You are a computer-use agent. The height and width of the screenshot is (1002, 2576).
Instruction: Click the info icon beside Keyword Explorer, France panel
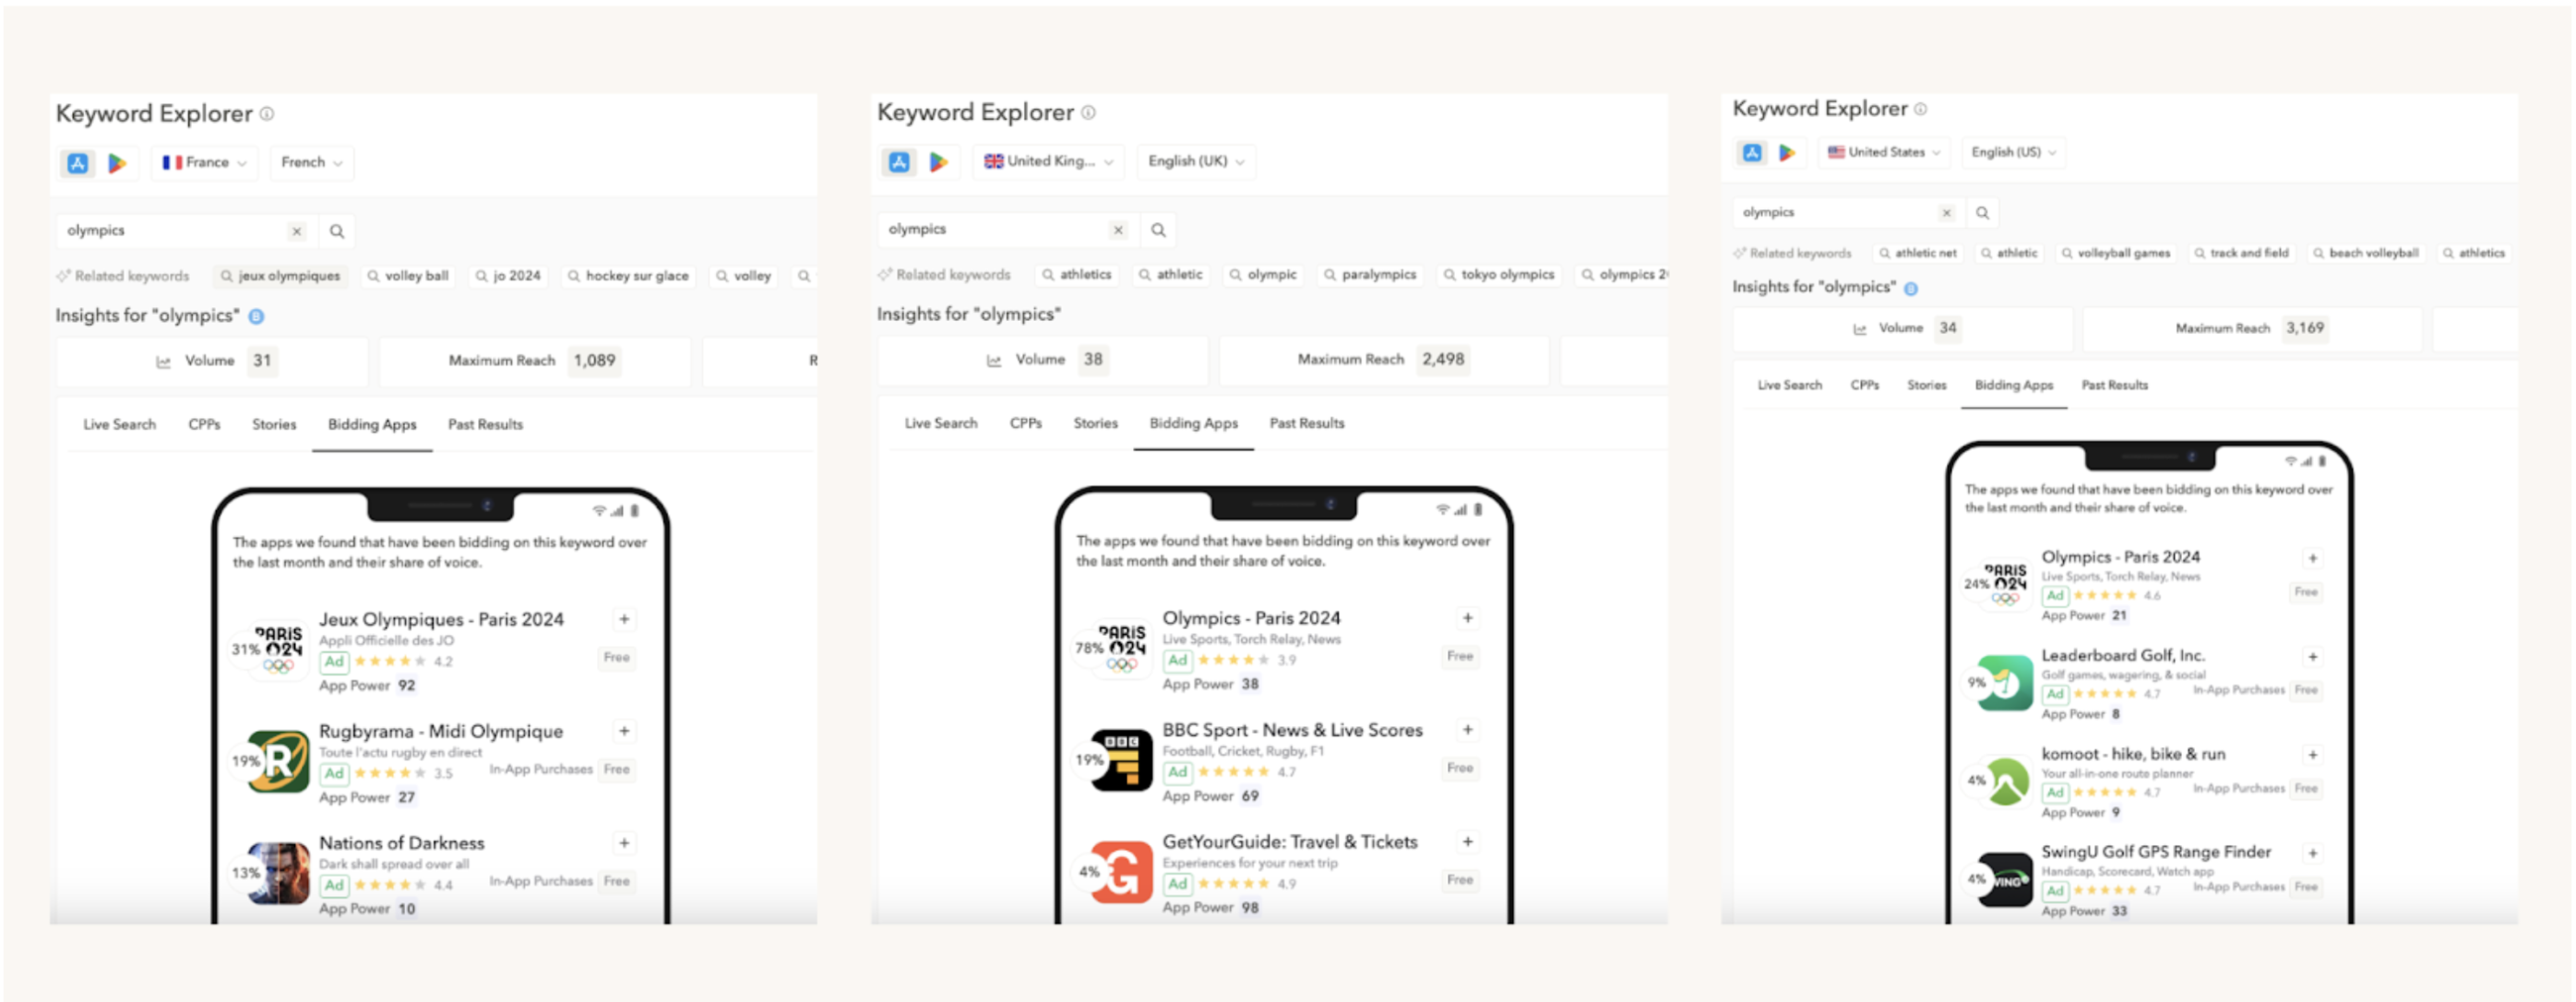click(x=267, y=114)
